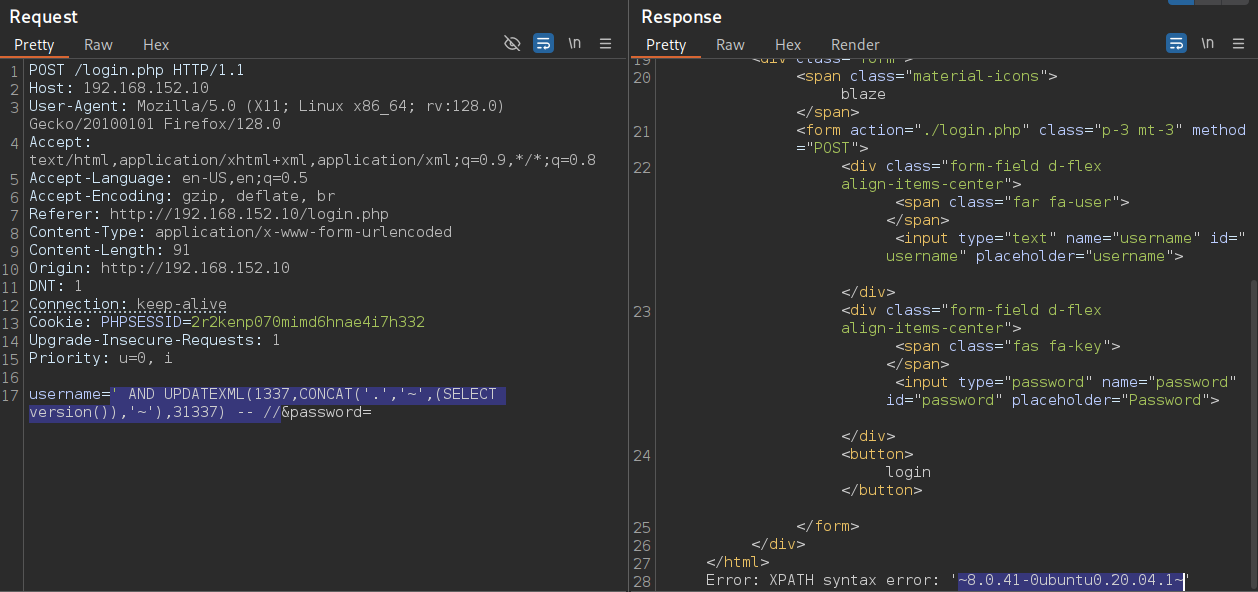Click the 'Upgrade-Insecure-Requests: 1' header
This screenshot has width=1258, height=592.
[x=154, y=340]
